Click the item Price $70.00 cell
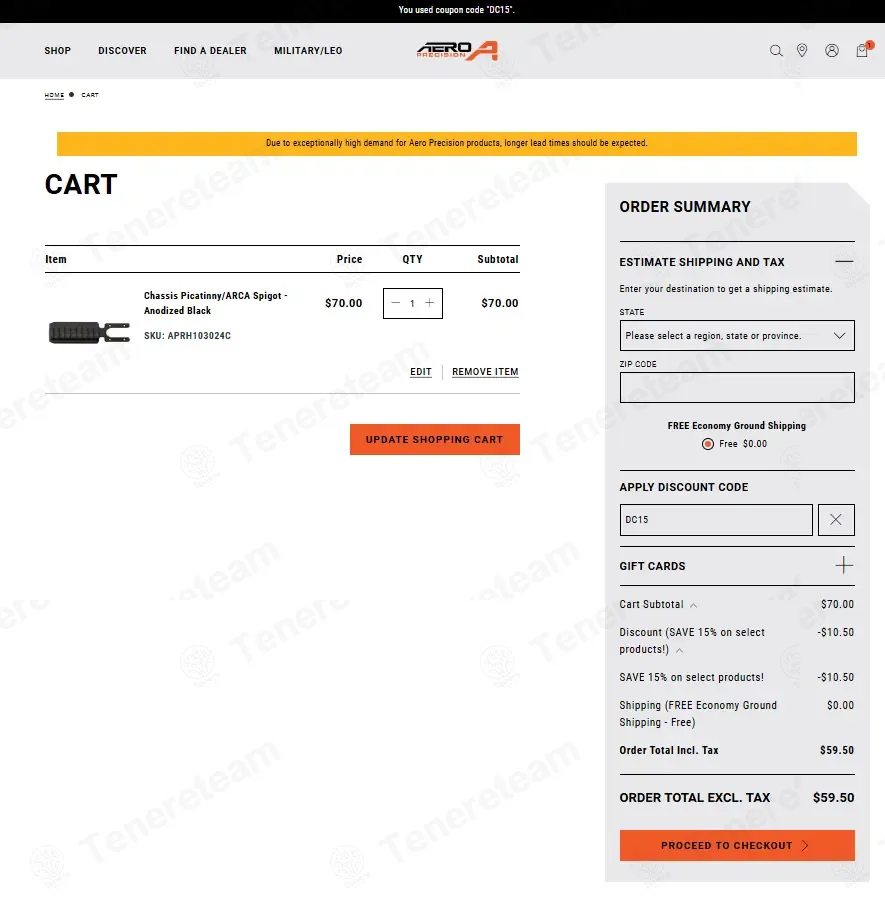 [x=343, y=303]
